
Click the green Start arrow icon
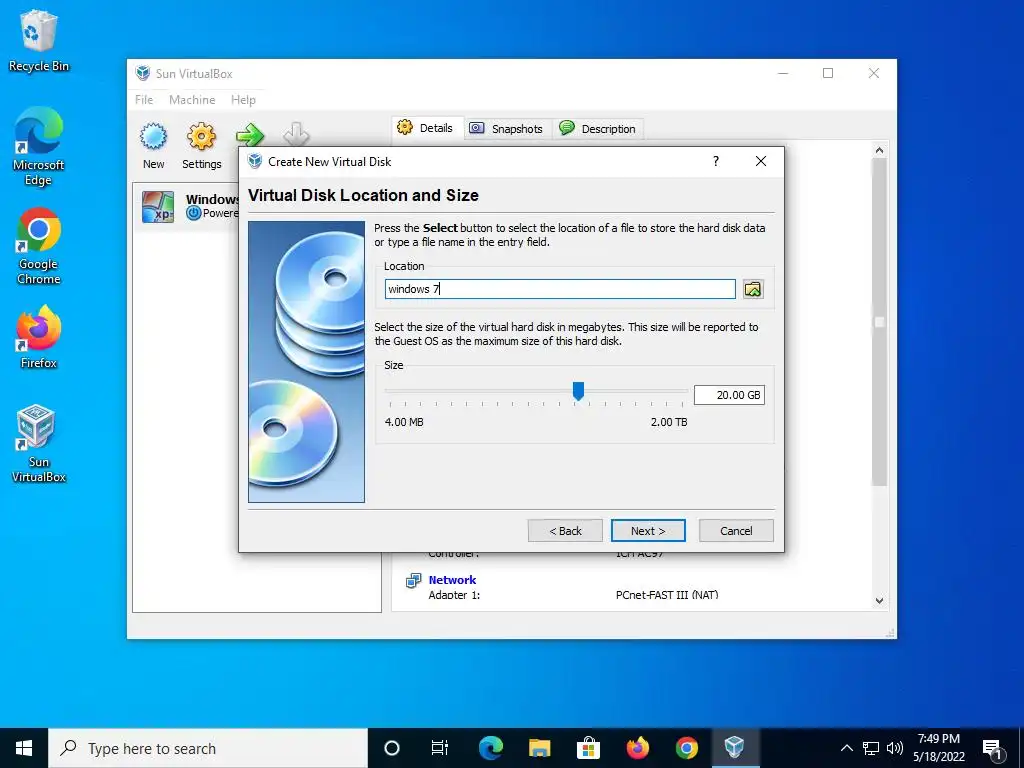click(250, 135)
